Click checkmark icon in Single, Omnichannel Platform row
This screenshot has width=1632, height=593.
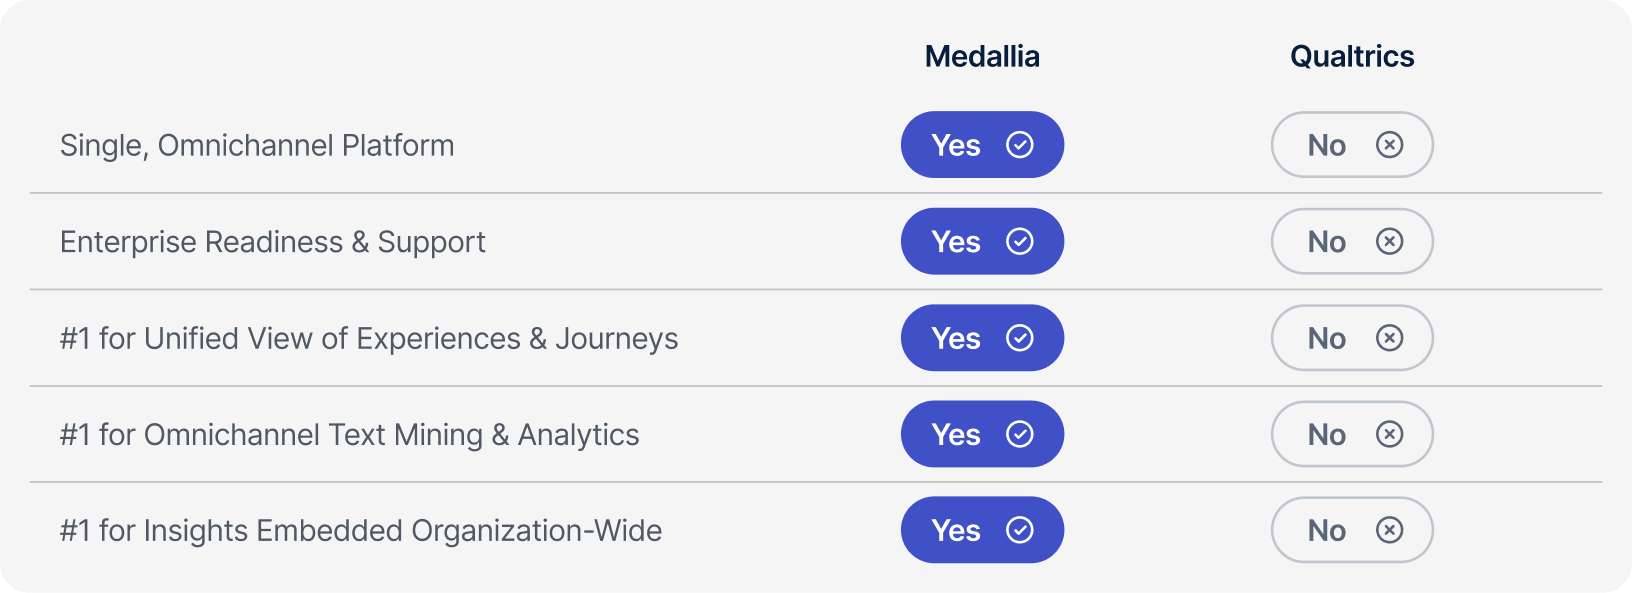tap(1019, 145)
